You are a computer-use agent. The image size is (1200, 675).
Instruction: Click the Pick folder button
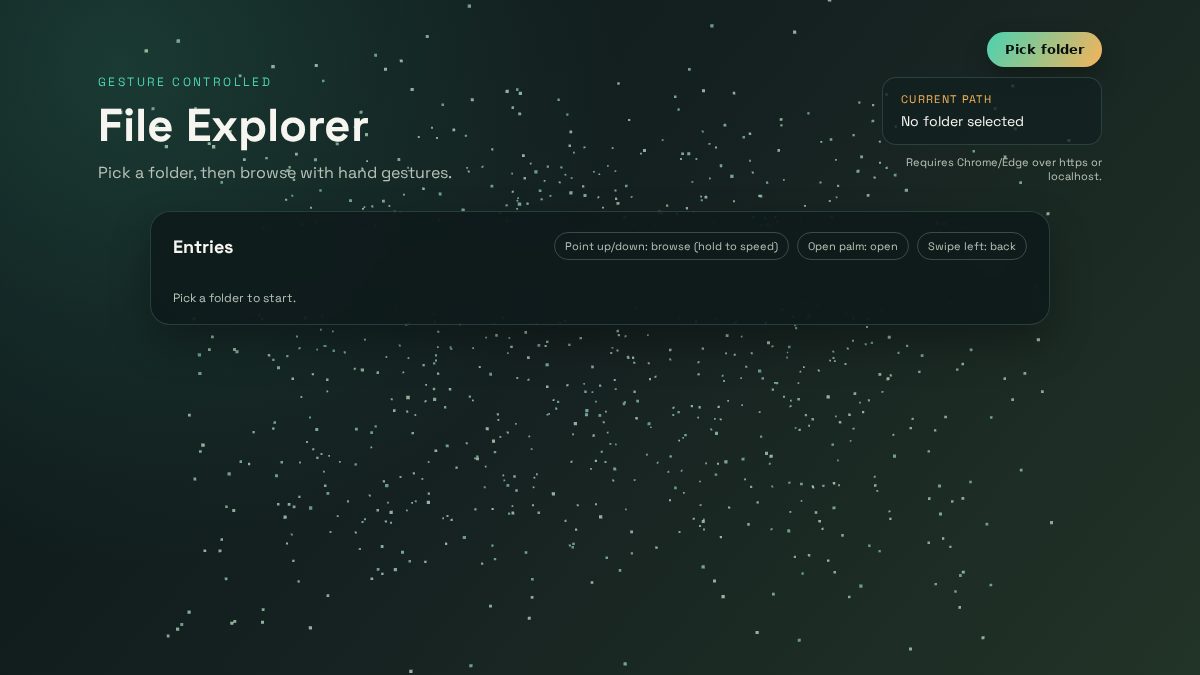[x=1044, y=49]
